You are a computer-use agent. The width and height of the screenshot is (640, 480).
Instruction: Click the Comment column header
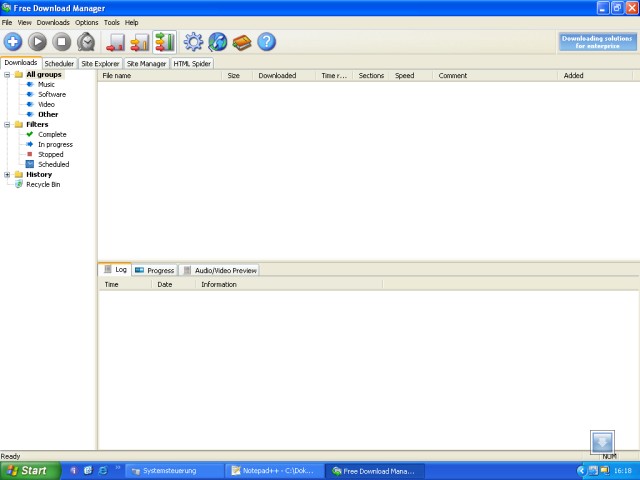point(495,76)
